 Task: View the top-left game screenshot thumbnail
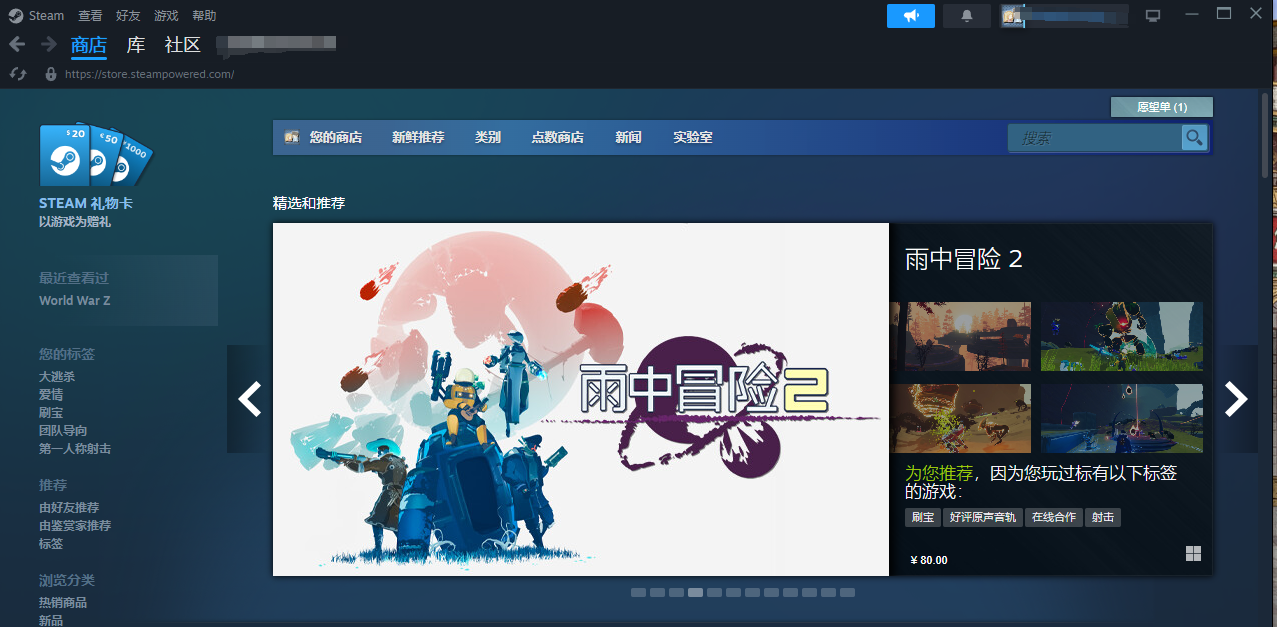click(961, 337)
